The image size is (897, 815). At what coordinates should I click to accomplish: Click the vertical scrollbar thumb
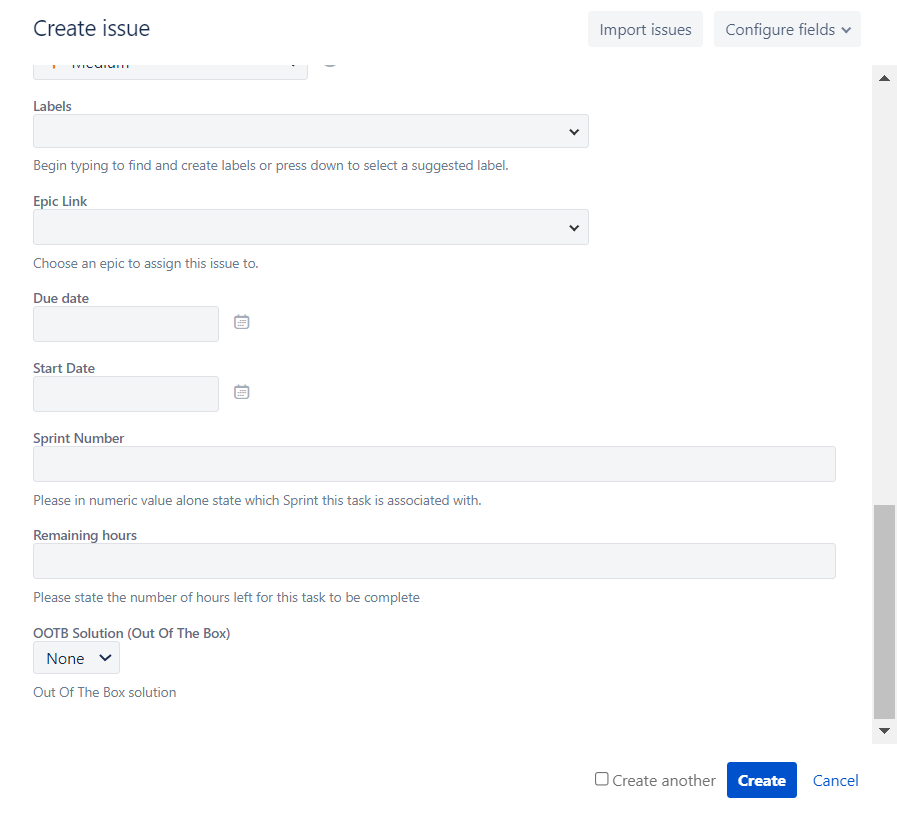(x=884, y=611)
